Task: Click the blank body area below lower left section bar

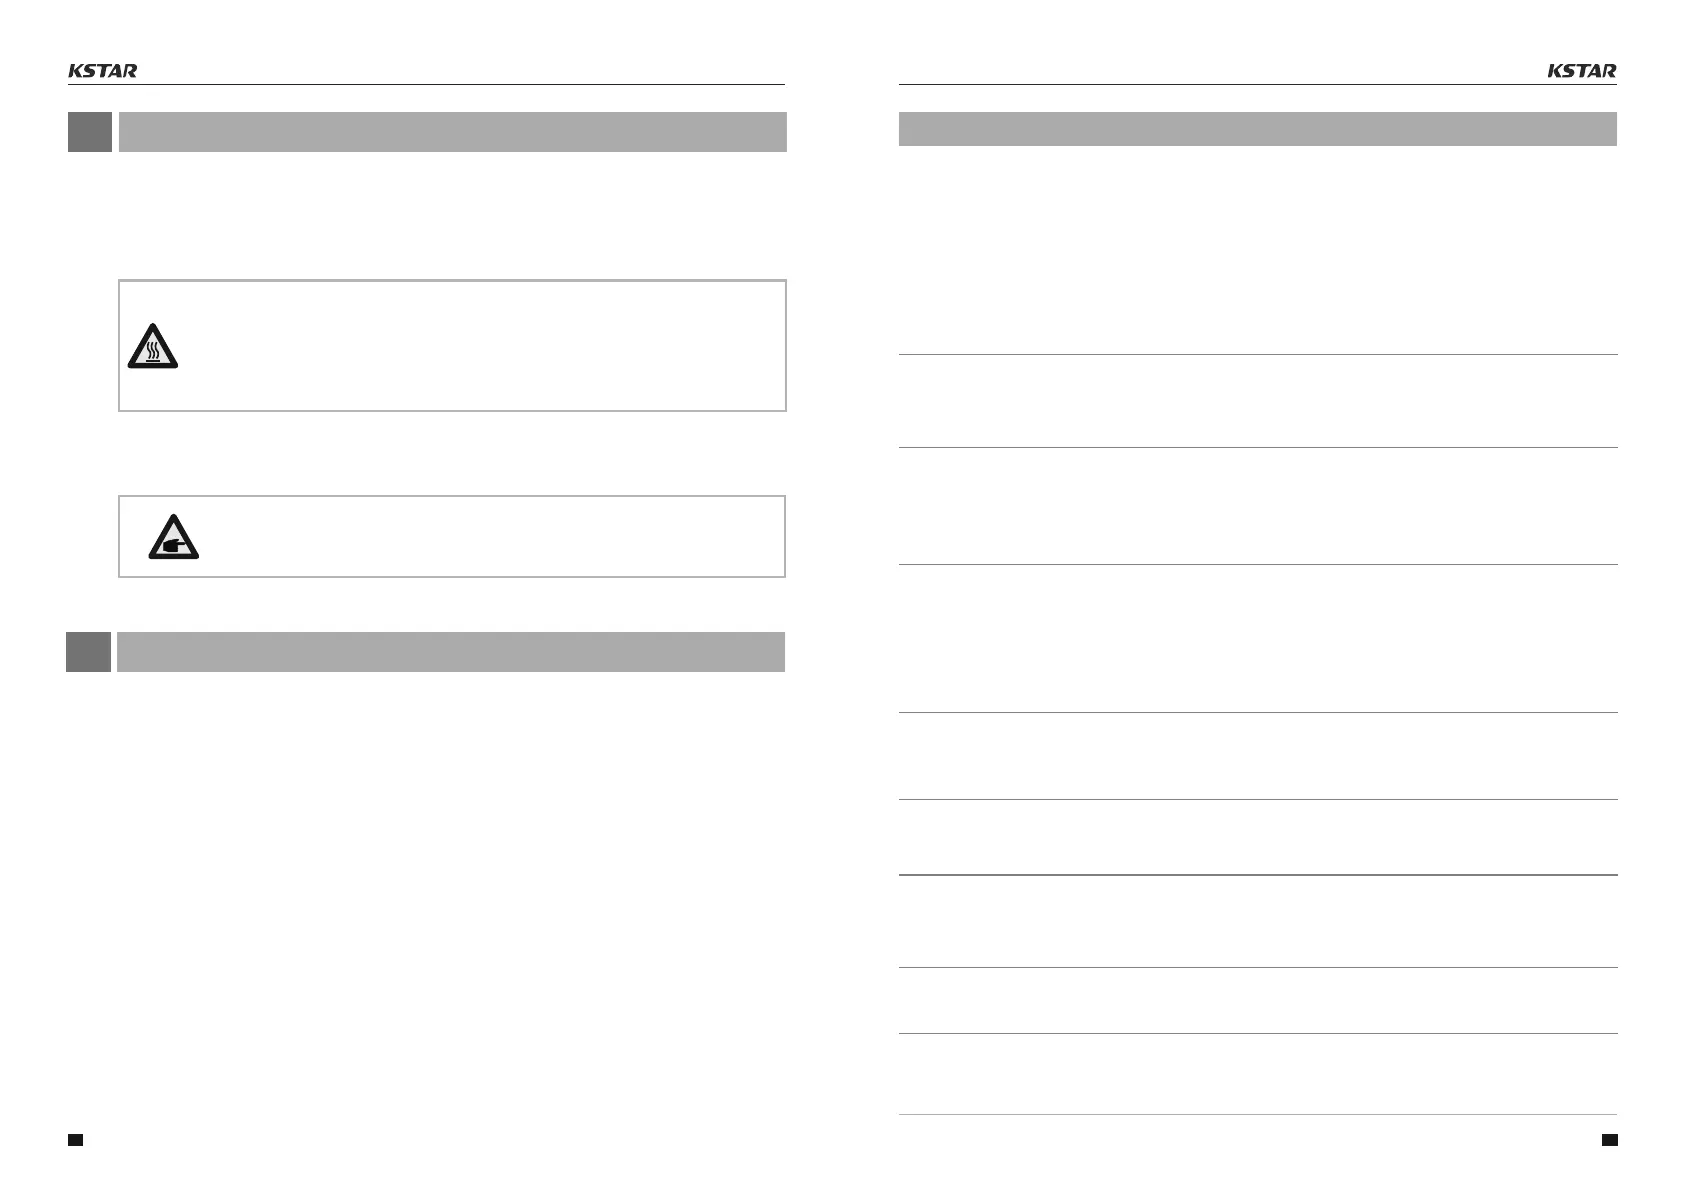Action: click(426, 890)
